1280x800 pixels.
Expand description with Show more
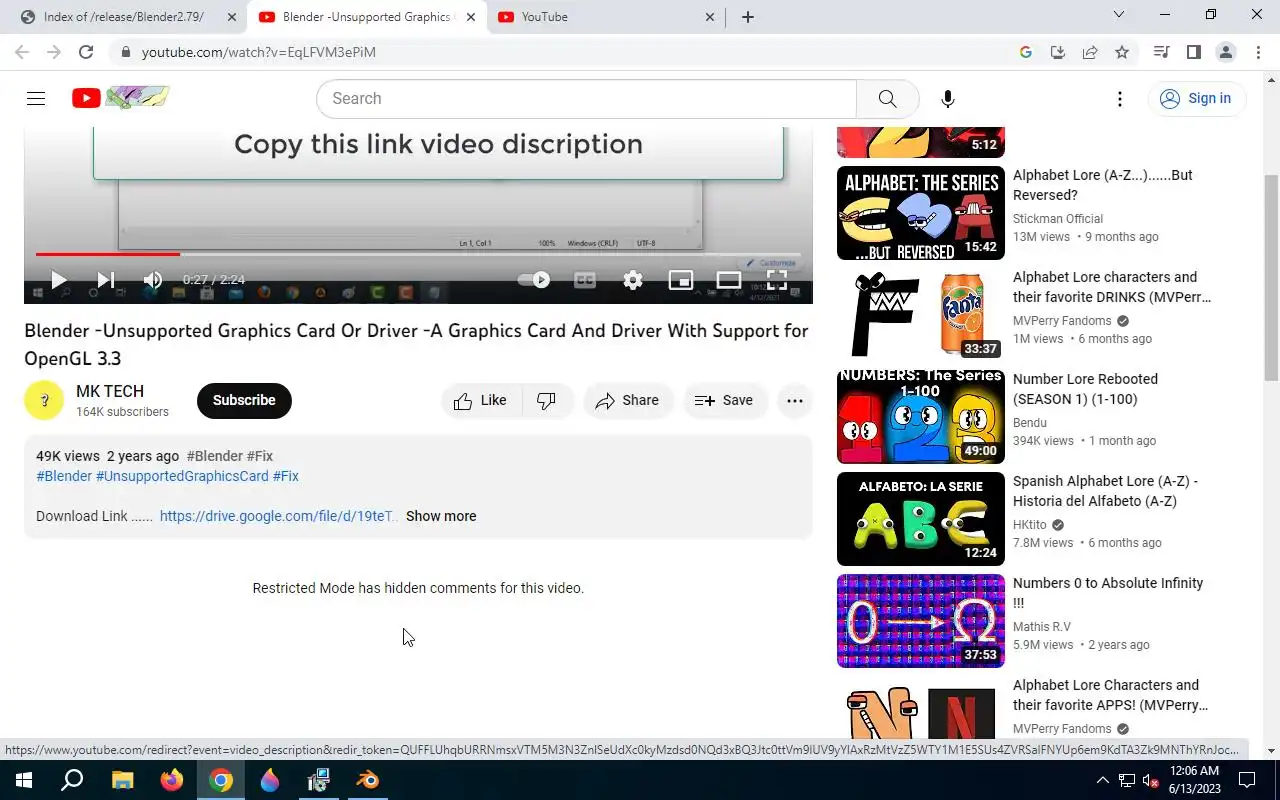(441, 516)
